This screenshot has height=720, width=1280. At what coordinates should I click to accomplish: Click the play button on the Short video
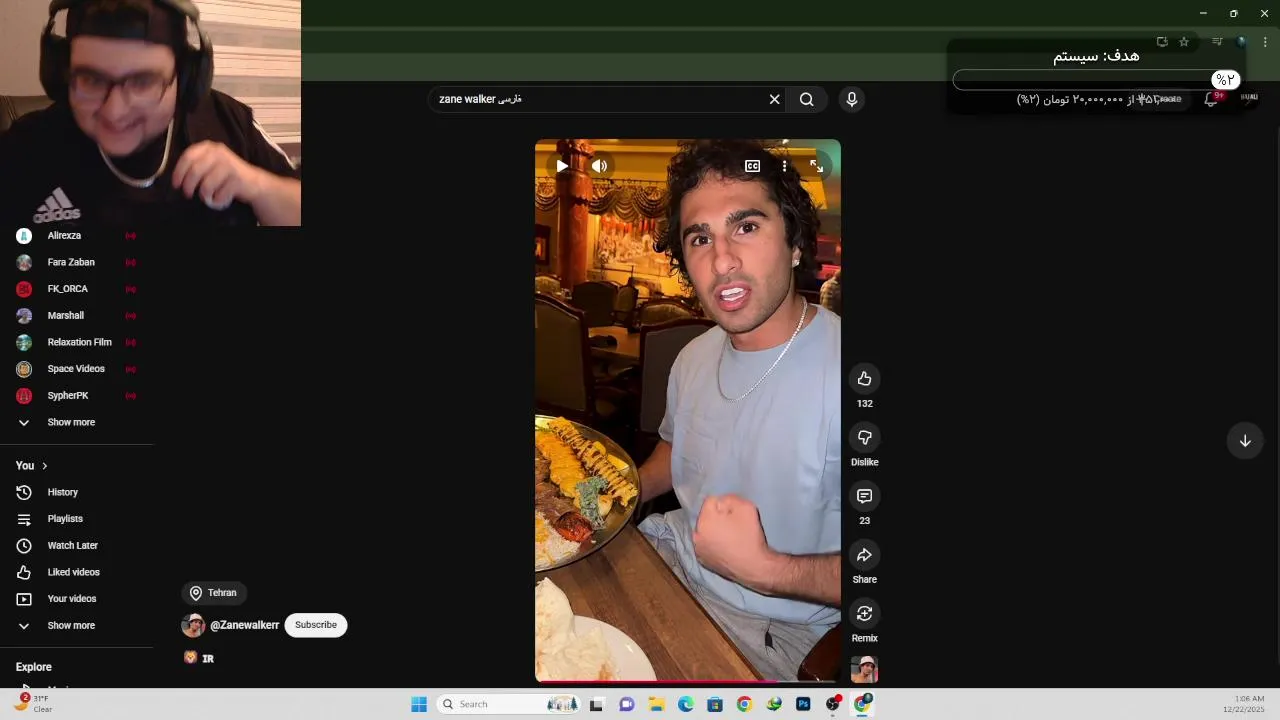pos(562,166)
